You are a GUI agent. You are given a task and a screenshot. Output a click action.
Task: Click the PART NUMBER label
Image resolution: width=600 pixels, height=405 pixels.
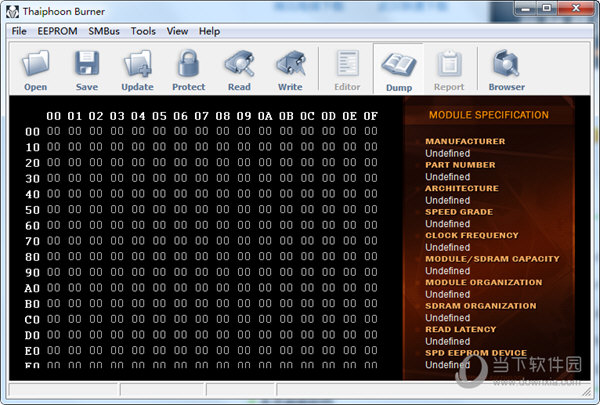pos(460,165)
